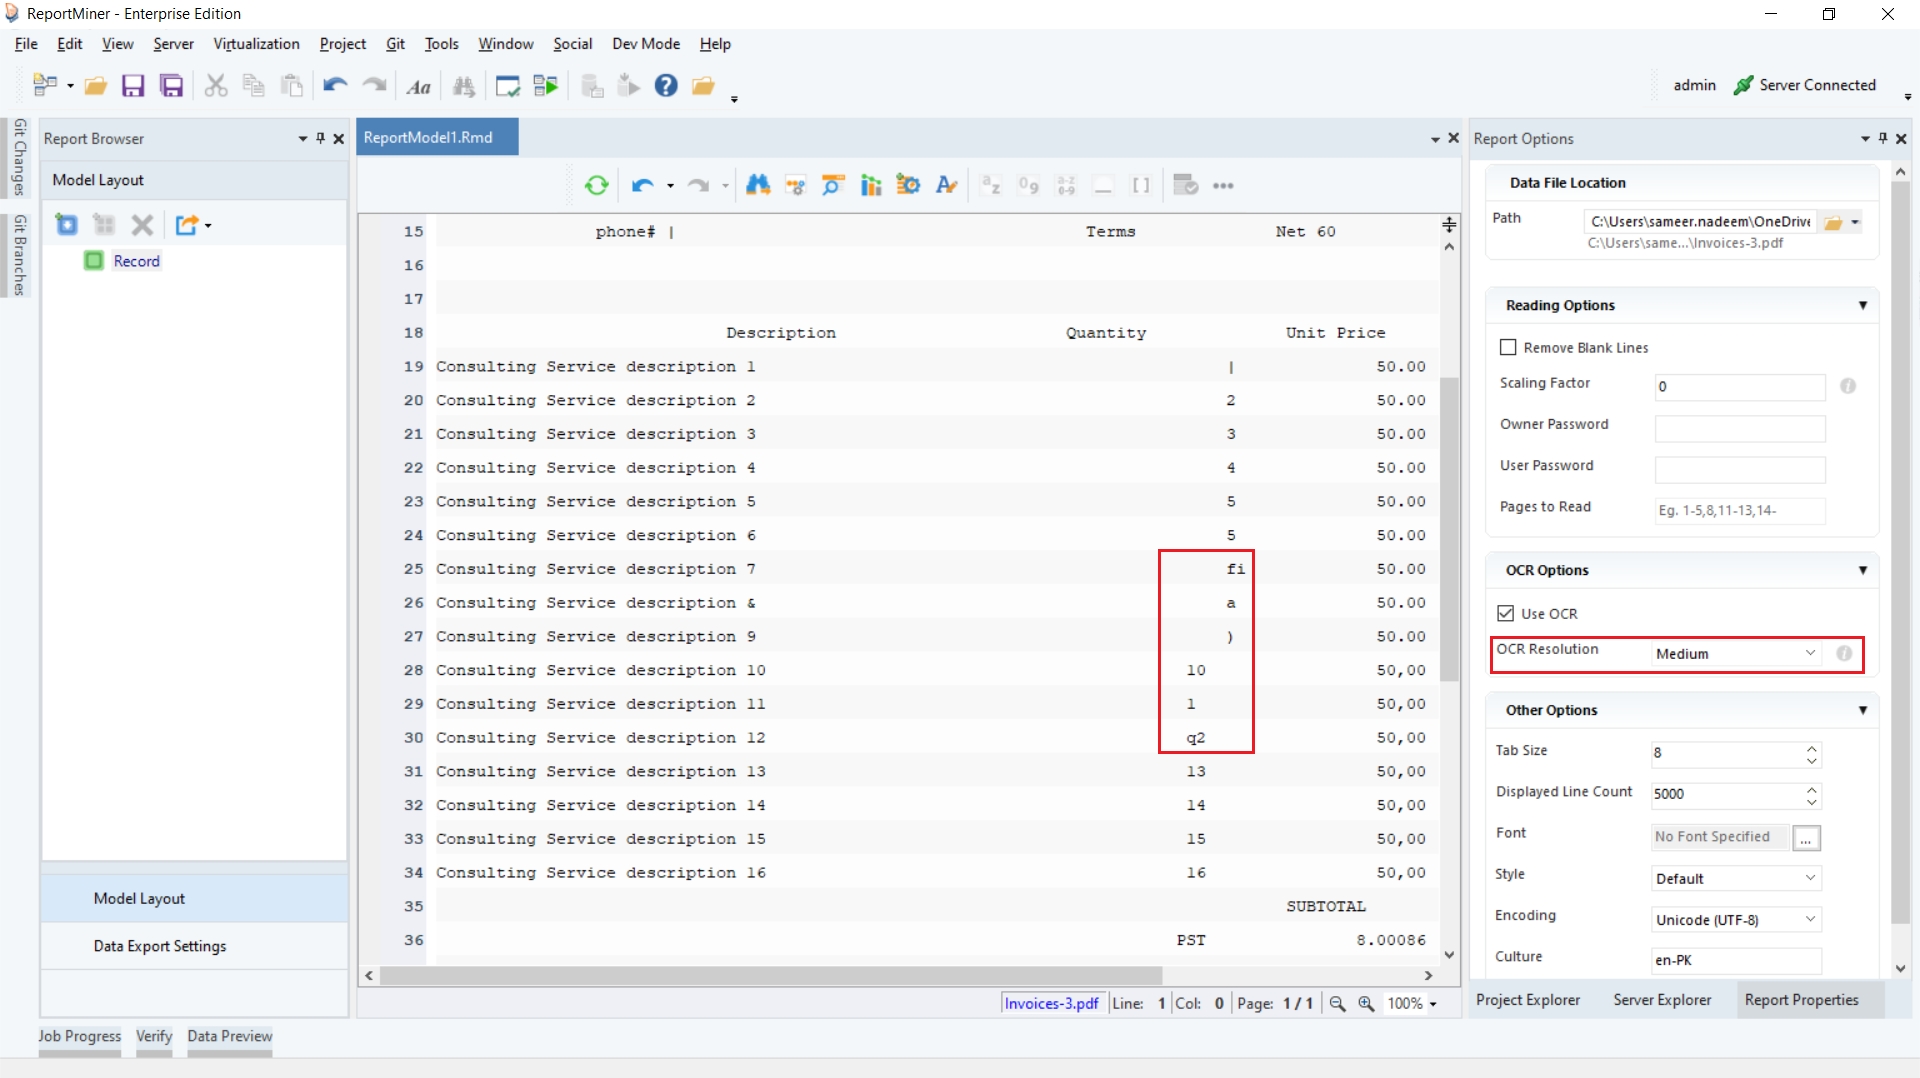Viewport: 1920px width, 1078px height.
Task: Click the Pages to Read input field
Action: 1739,510
